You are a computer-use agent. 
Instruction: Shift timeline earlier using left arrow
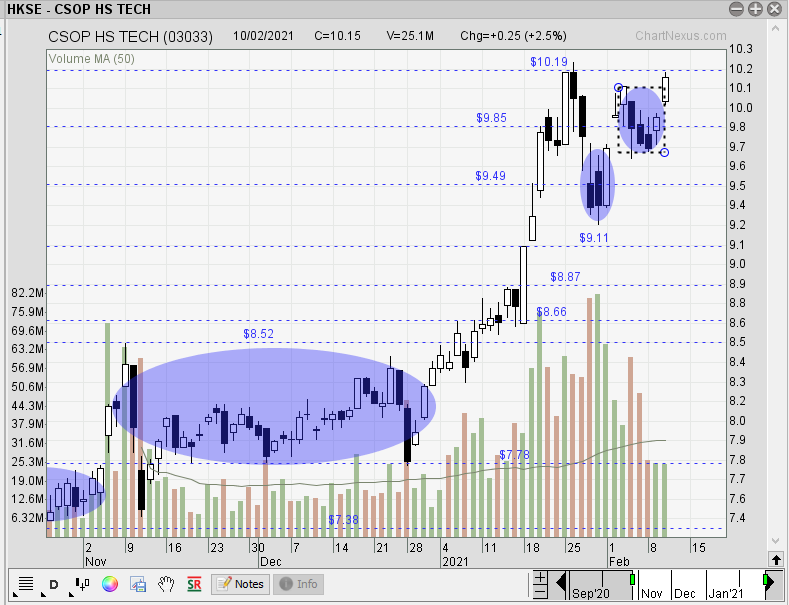[560, 584]
